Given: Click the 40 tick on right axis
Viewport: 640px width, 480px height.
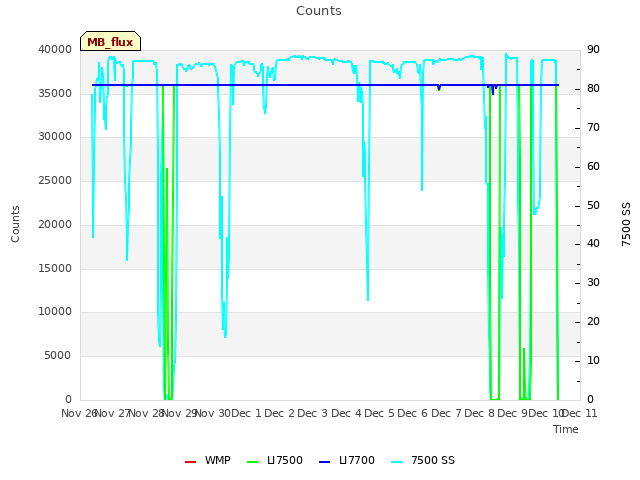Looking at the screenshot, I should click(x=593, y=244).
